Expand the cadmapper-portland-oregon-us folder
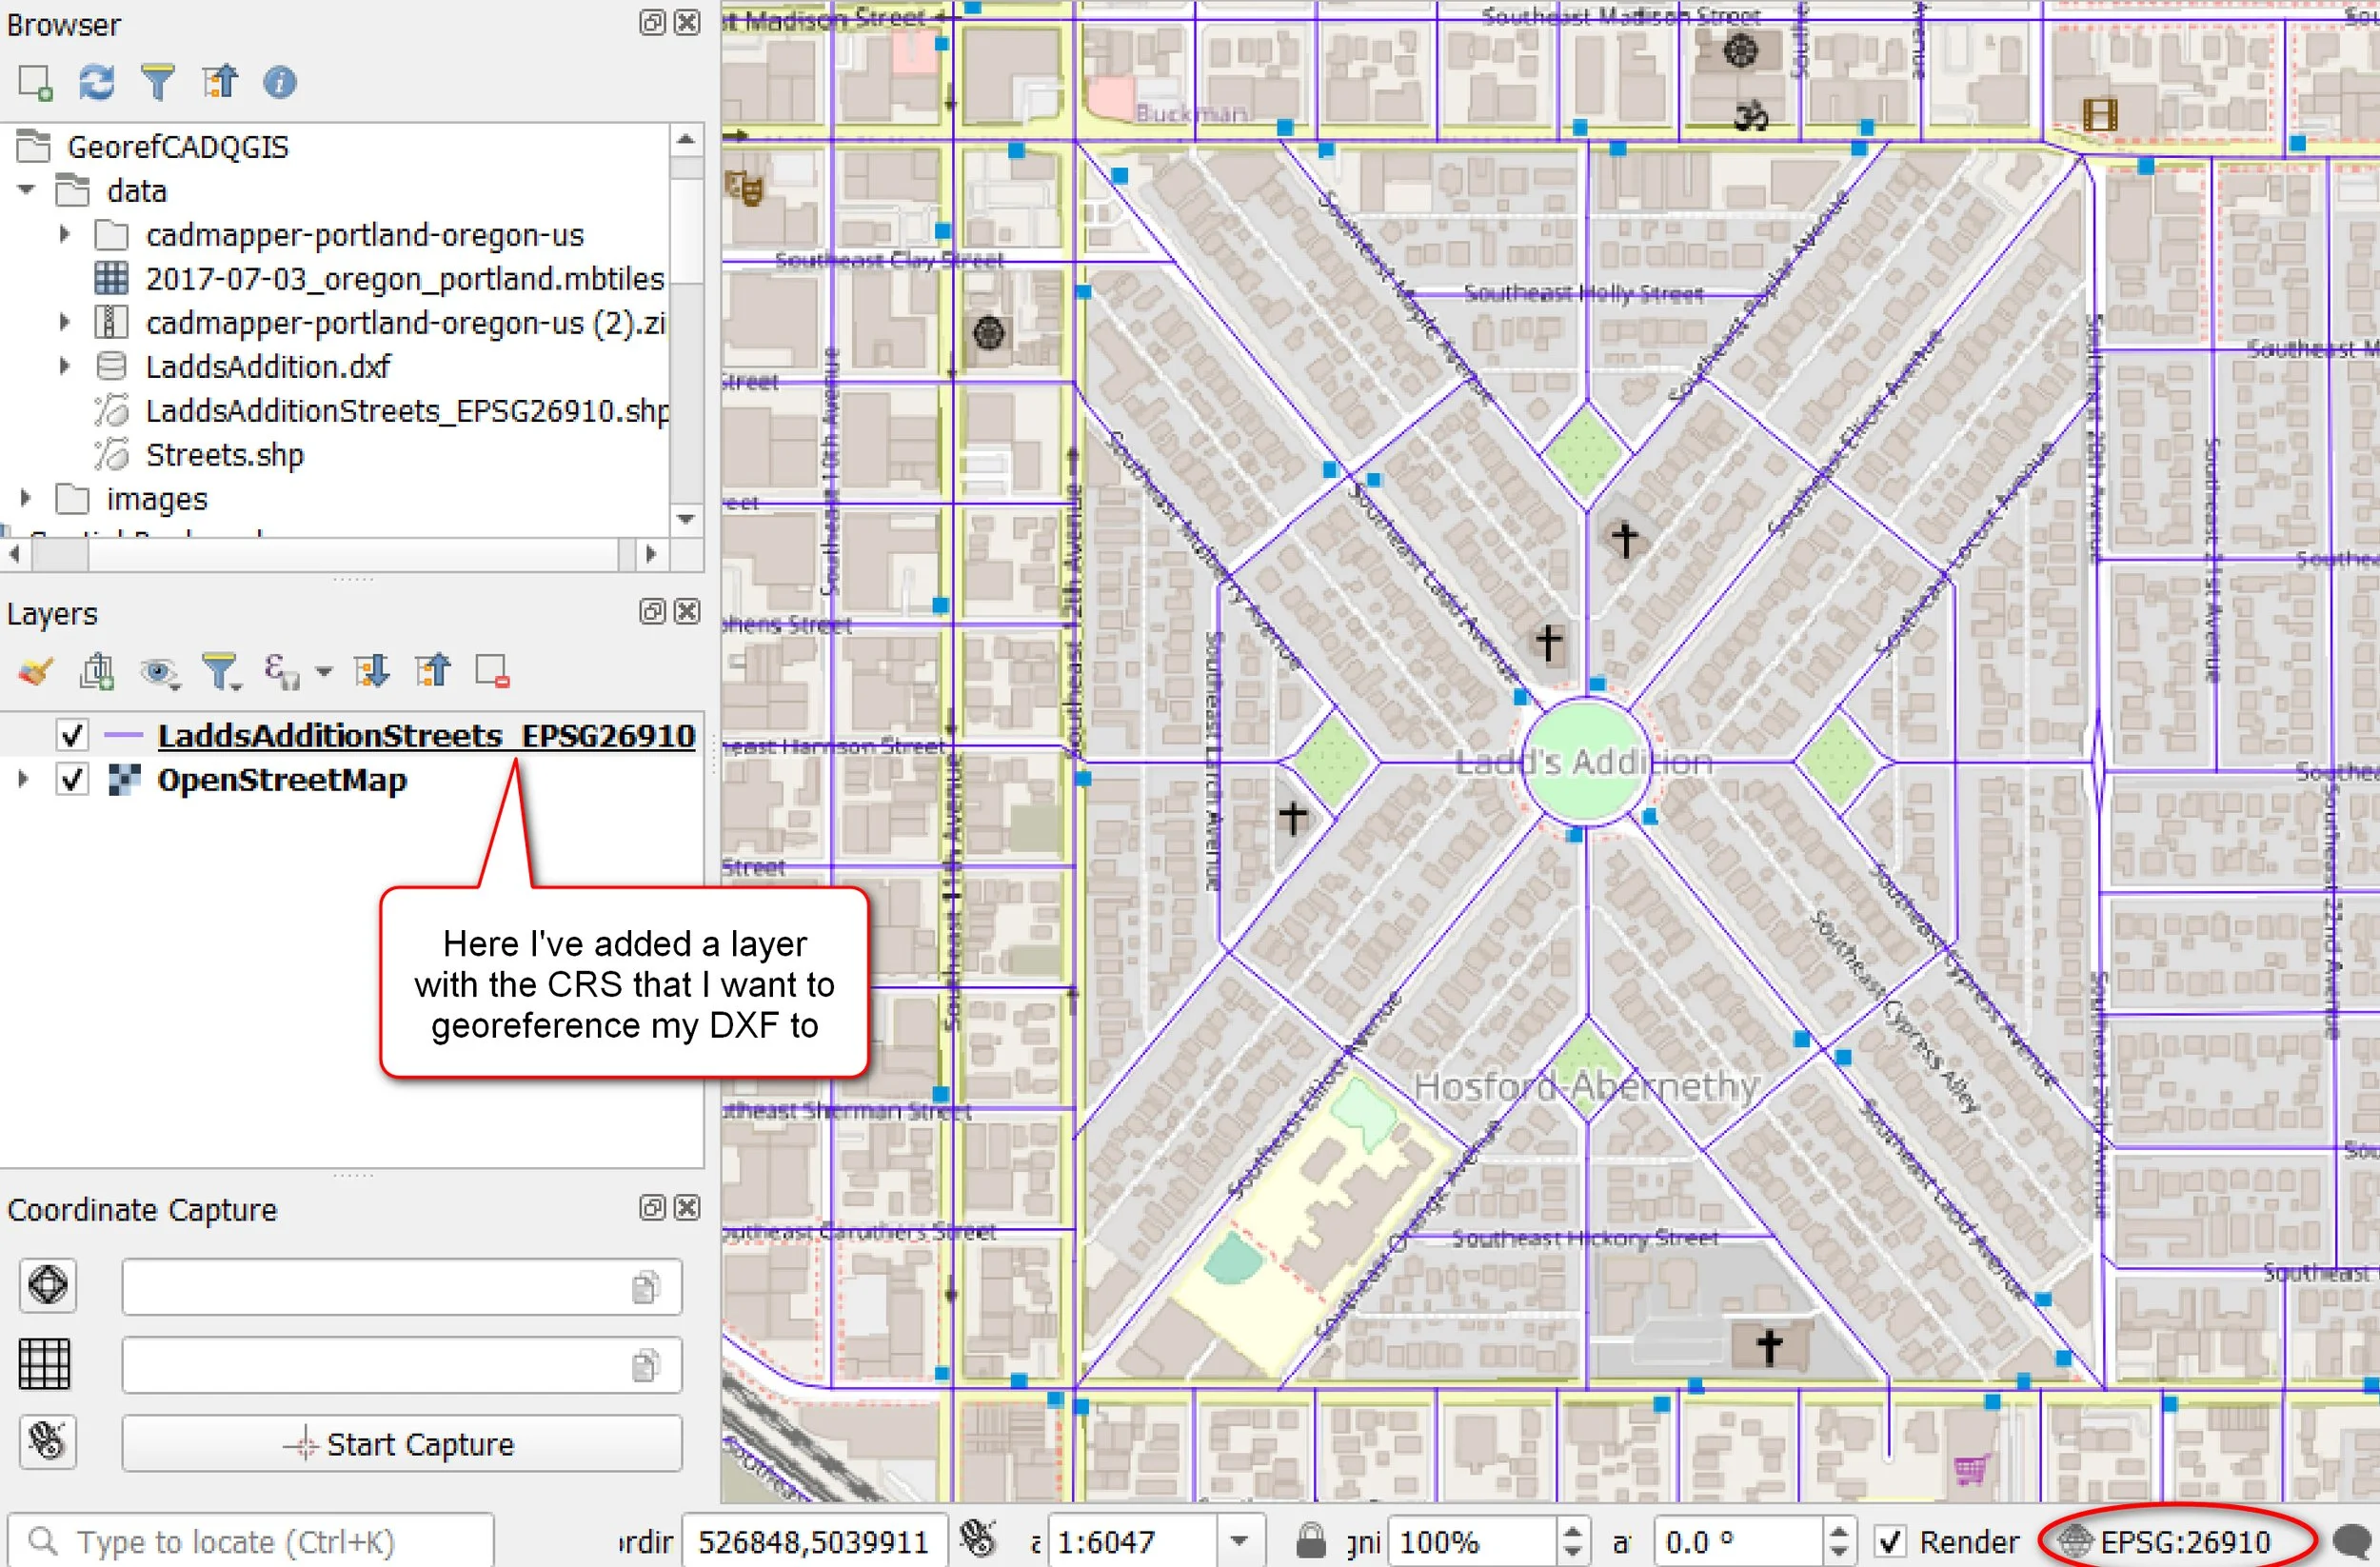This screenshot has width=2380, height=1567. [65, 234]
